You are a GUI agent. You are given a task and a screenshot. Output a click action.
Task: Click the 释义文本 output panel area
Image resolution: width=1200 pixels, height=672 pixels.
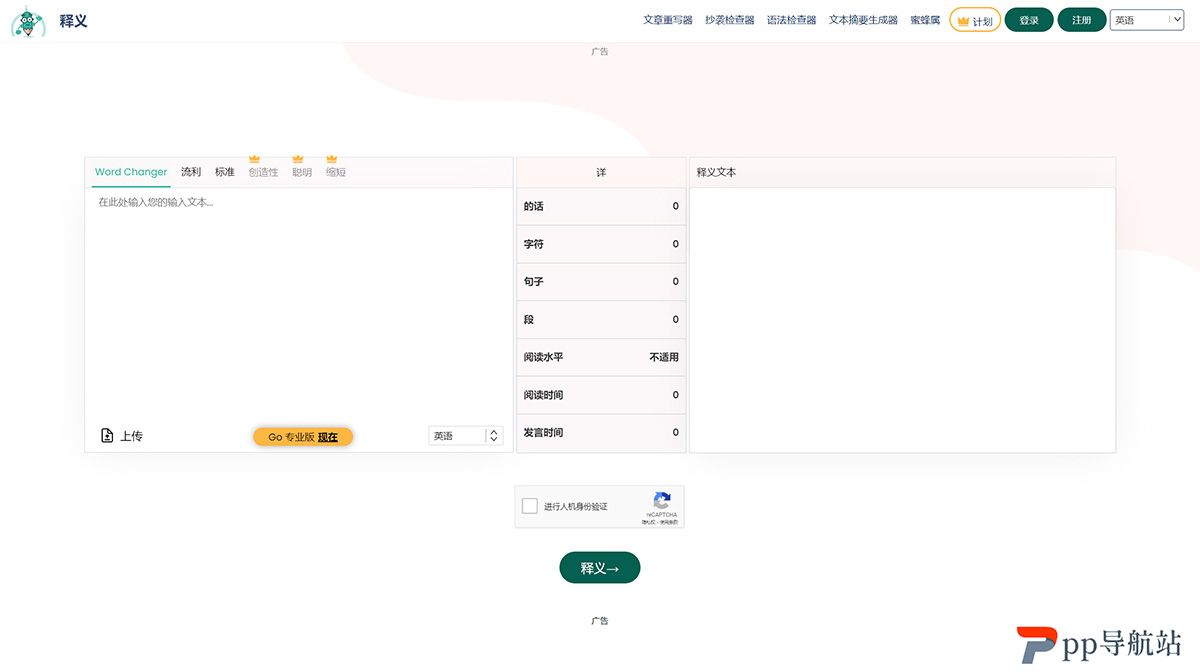point(902,320)
